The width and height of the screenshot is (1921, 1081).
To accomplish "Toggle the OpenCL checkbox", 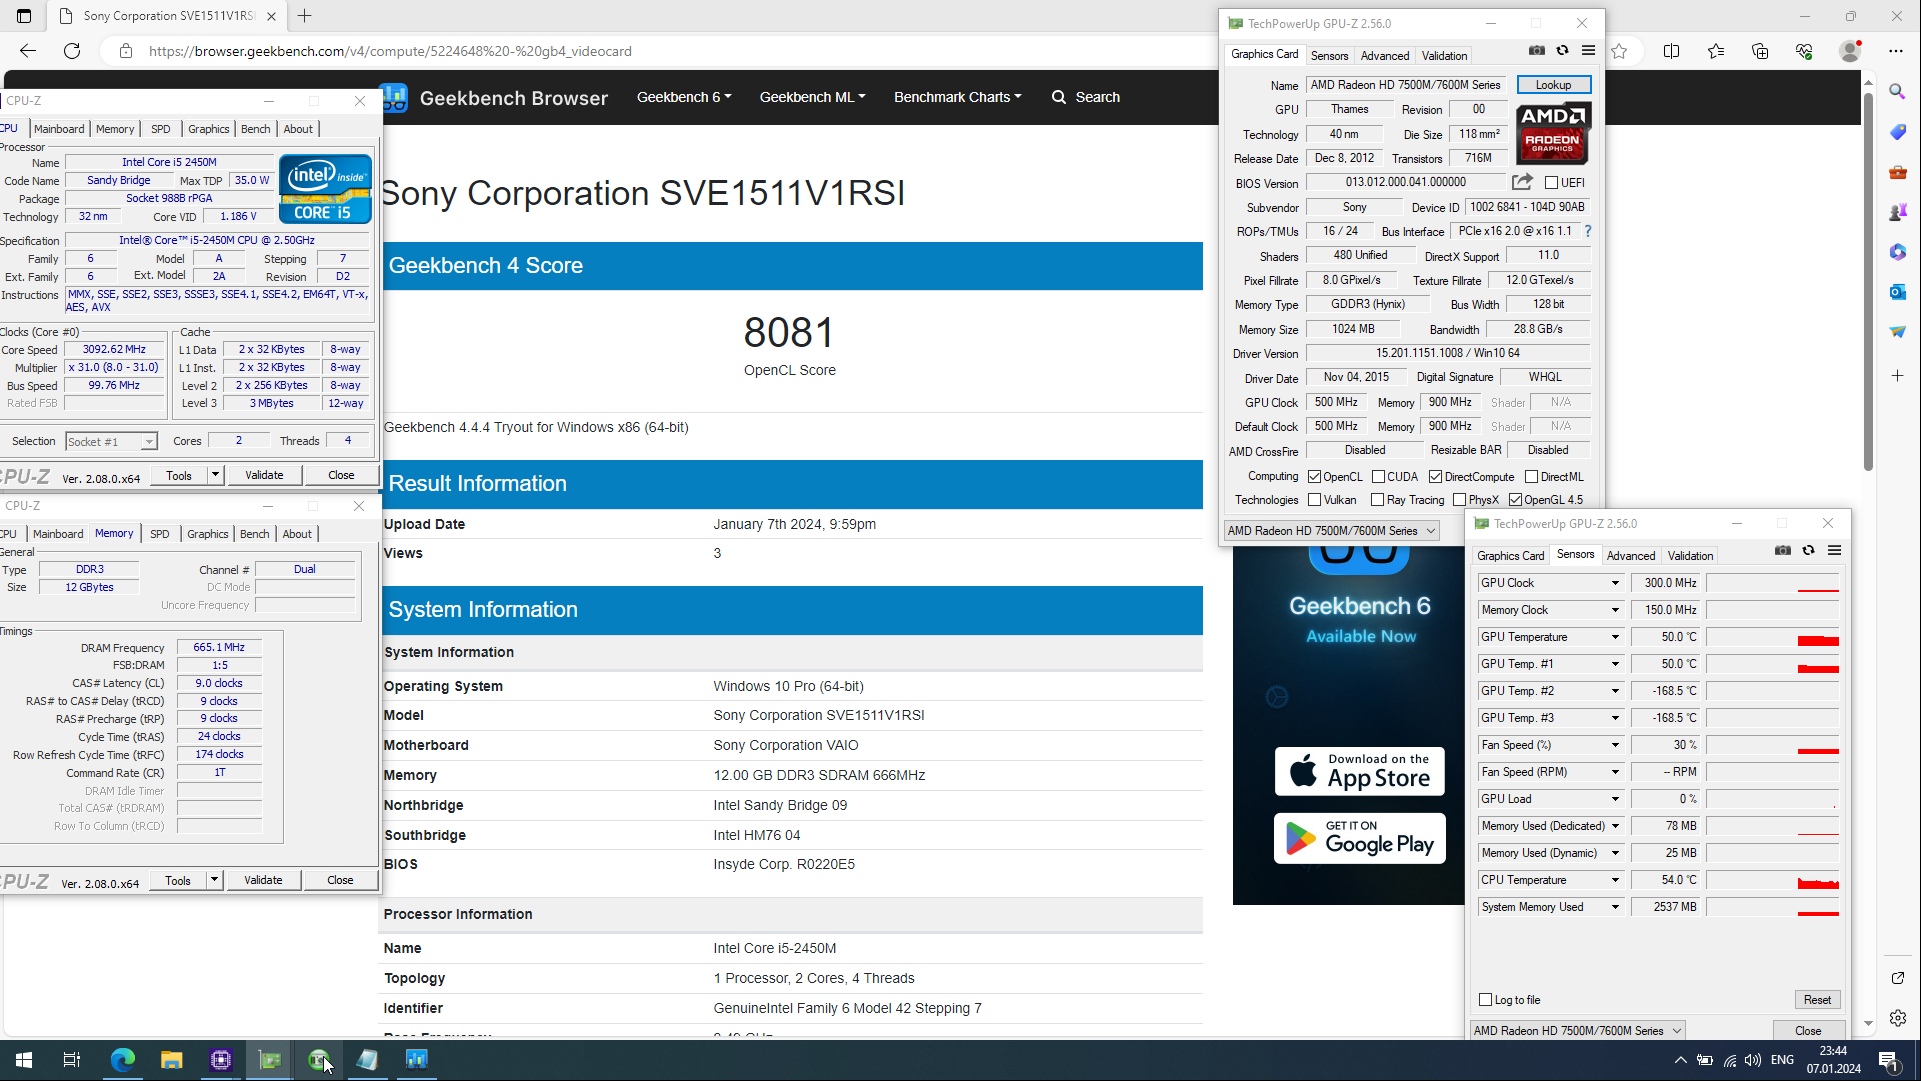I will (x=1315, y=477).
